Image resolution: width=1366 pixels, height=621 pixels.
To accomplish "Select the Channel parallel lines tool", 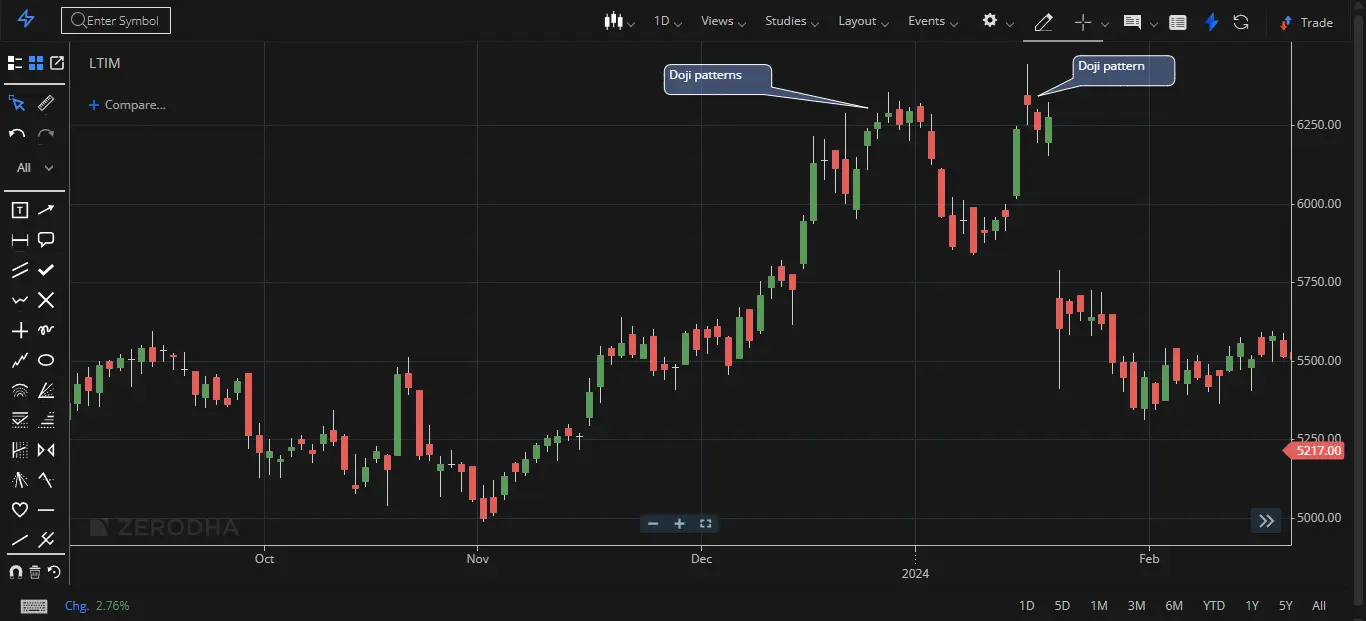I will click(19, 270).
